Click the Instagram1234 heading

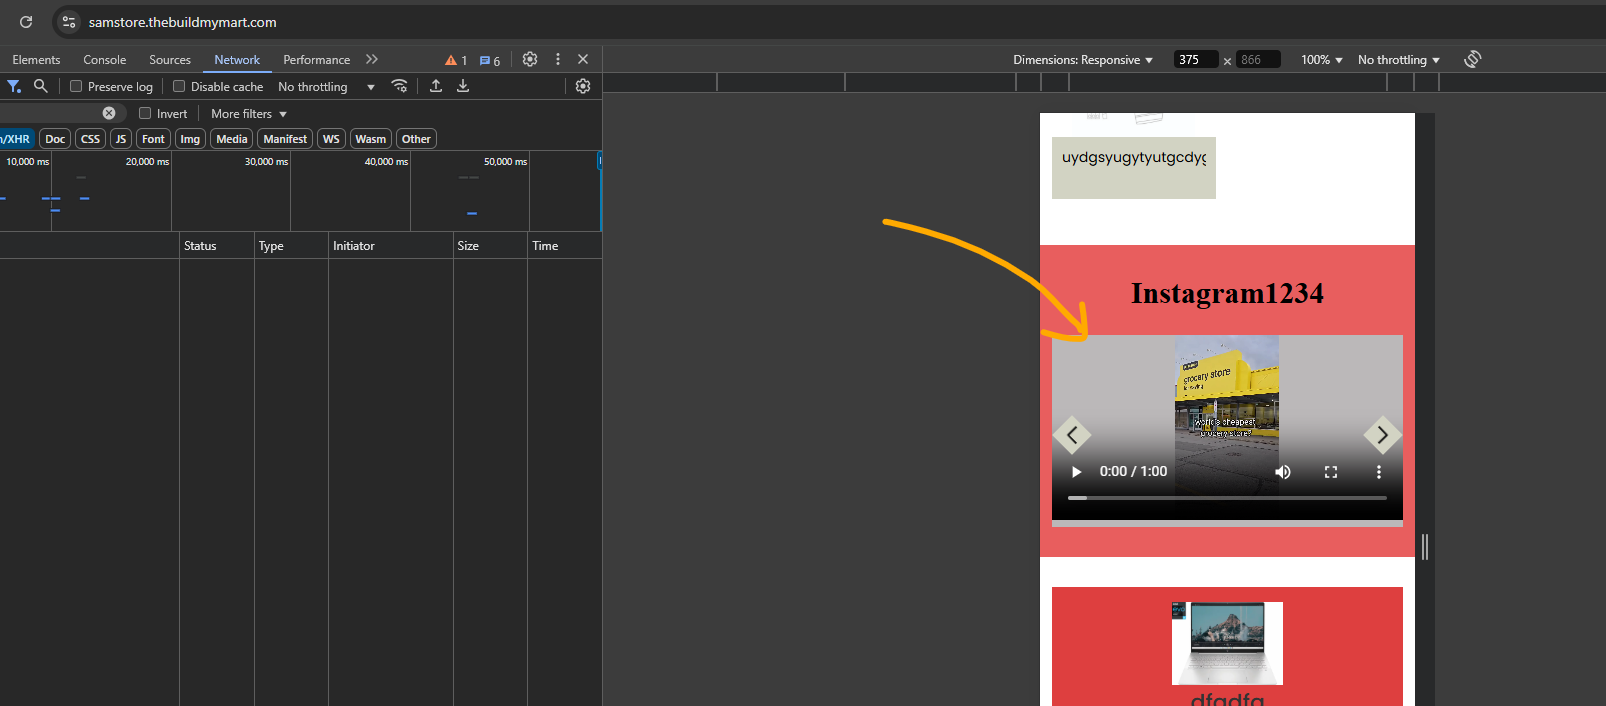[x=1227, y=293]
